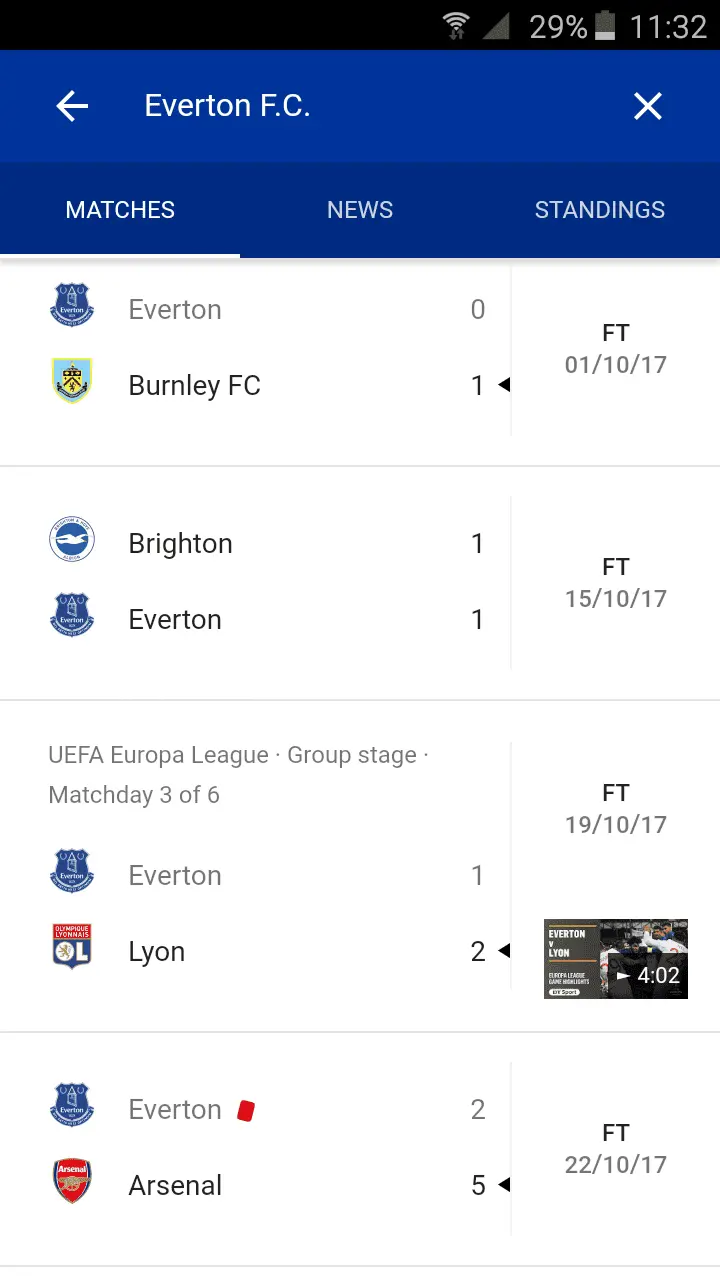Tap the Wi-Fi status bar icon

[x=456, y=26]
